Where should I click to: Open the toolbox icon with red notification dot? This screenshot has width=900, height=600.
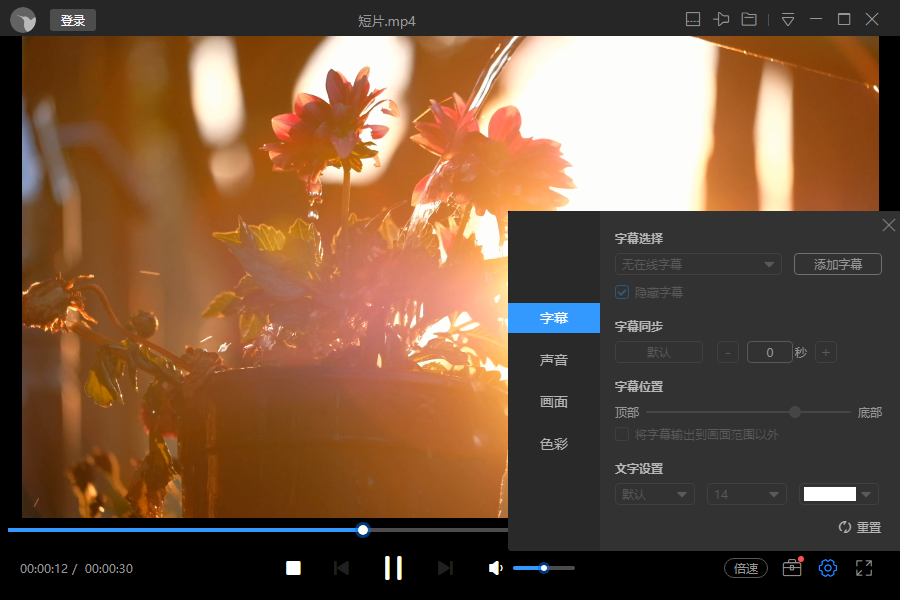(x=791, y=567)
